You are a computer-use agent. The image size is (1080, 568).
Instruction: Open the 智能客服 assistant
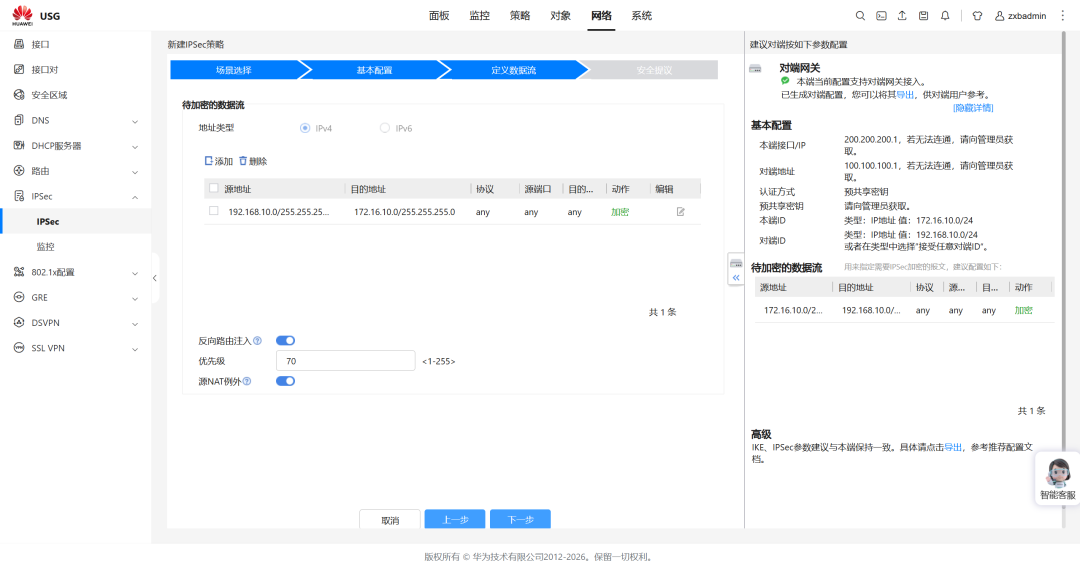click(1057, 478)
